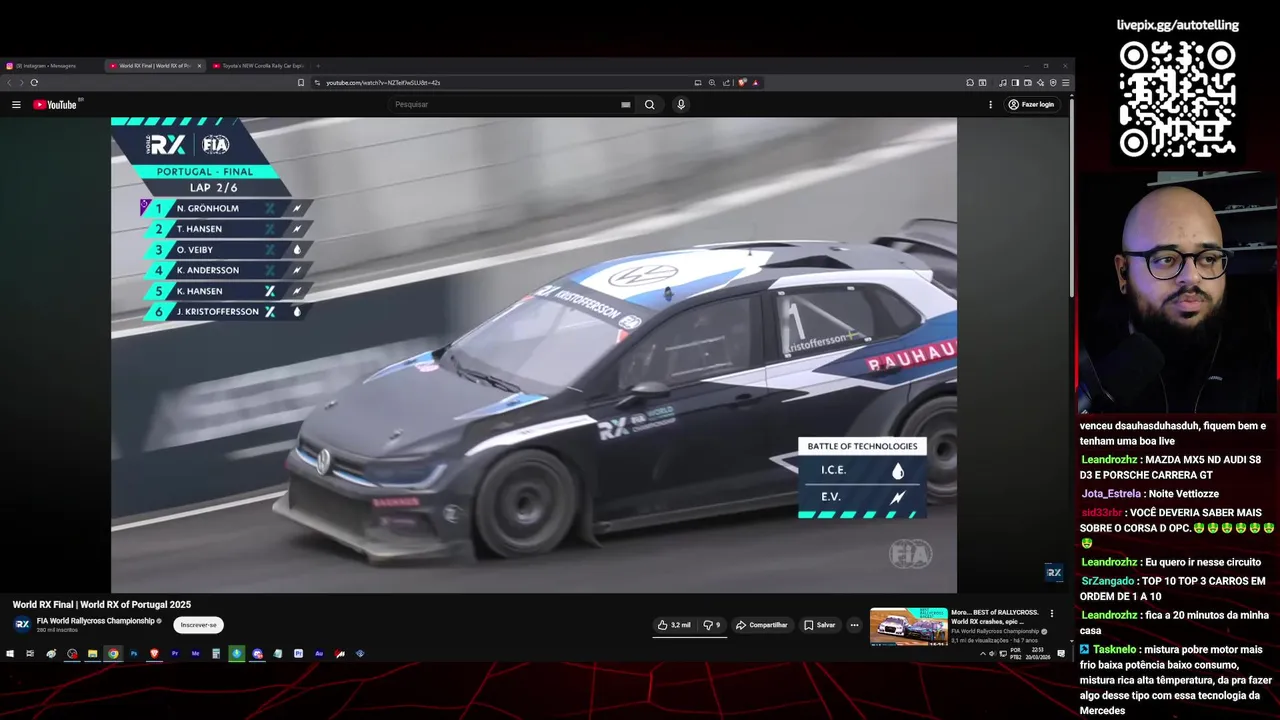
Task: Go forward in browser history
Action: pos(21,82)
